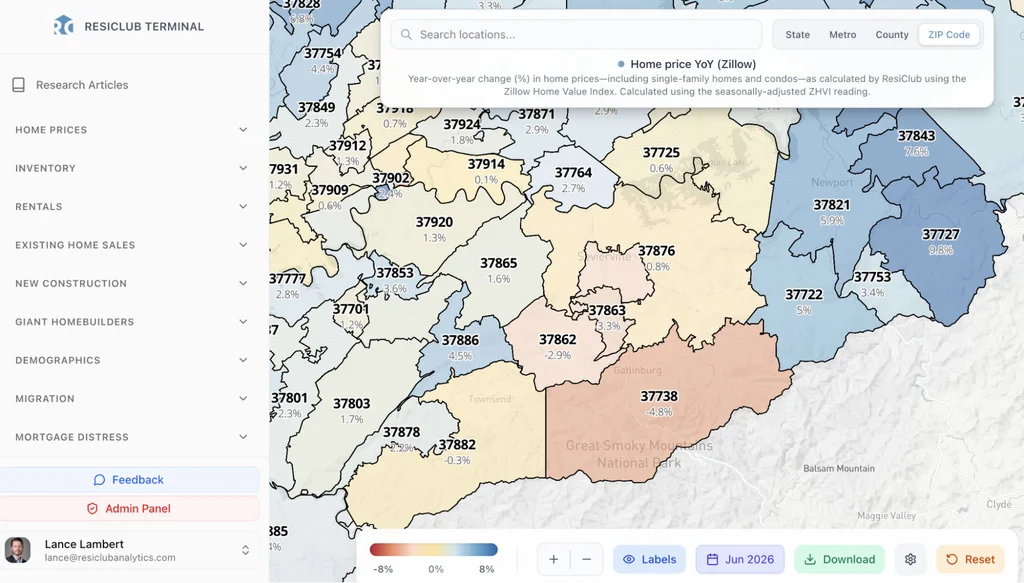Click the Admin Panel shield icon
The width and height of the screenshot is (1024, 583).
click(92, 509)
